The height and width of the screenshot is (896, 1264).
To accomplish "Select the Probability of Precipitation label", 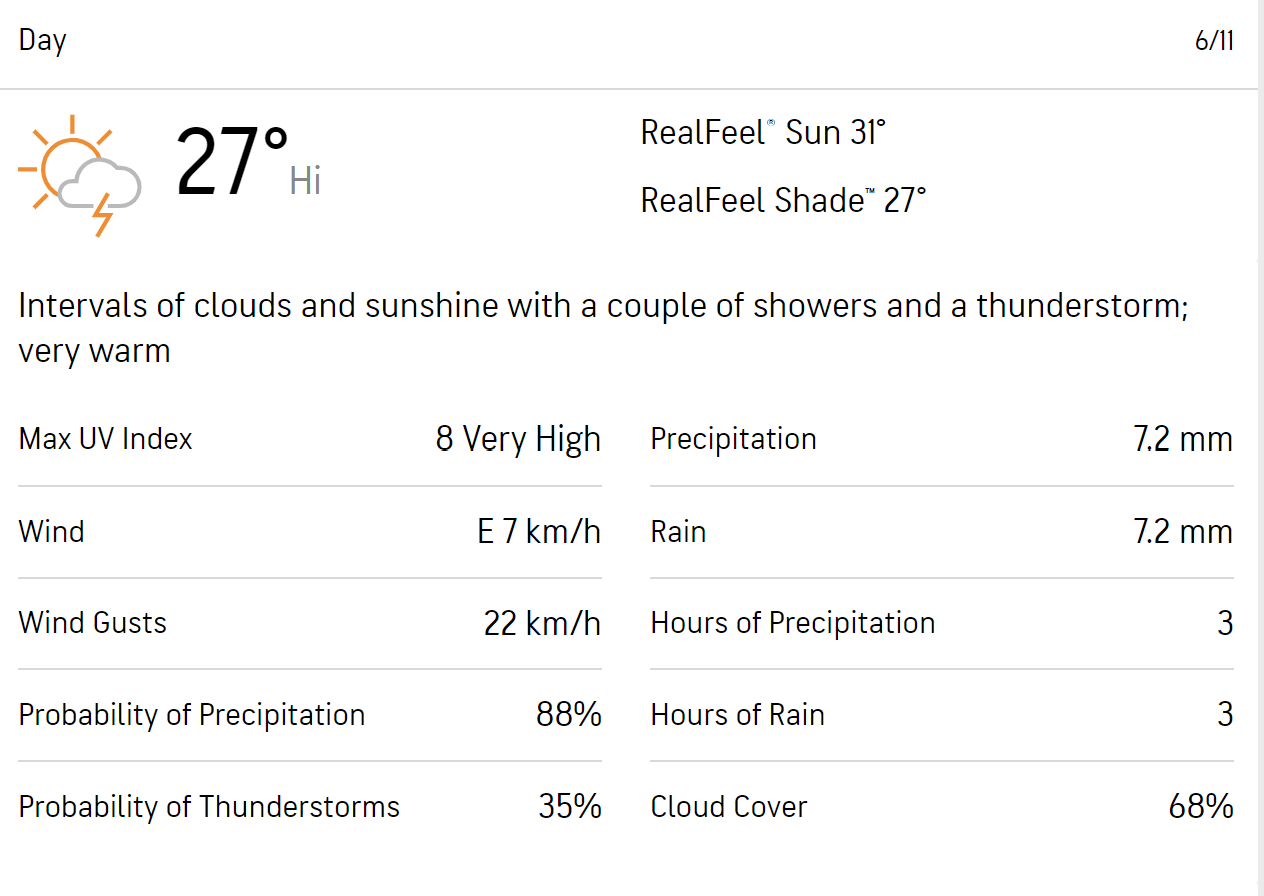I will (191, 715).
